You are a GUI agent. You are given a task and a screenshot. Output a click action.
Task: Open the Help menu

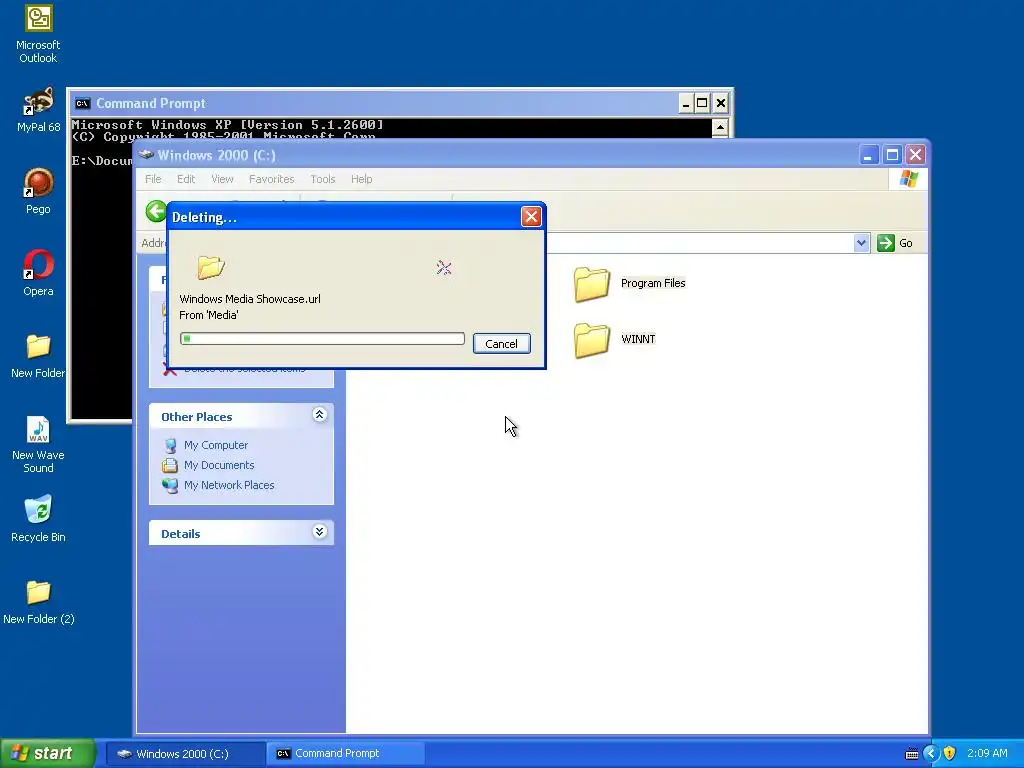361,179
